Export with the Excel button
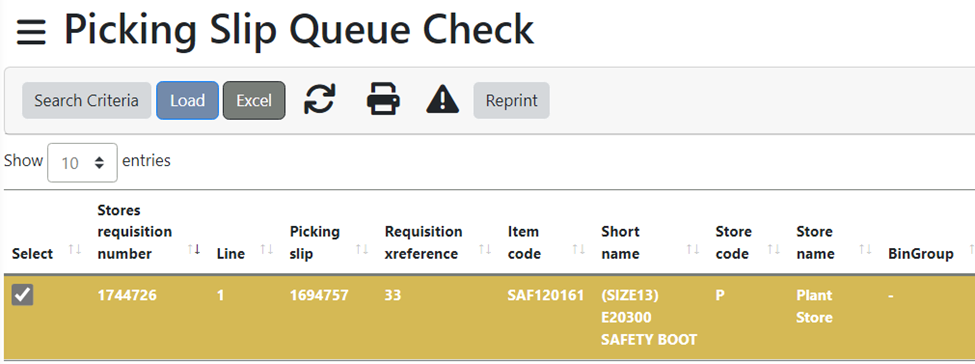 coord(254,100)
